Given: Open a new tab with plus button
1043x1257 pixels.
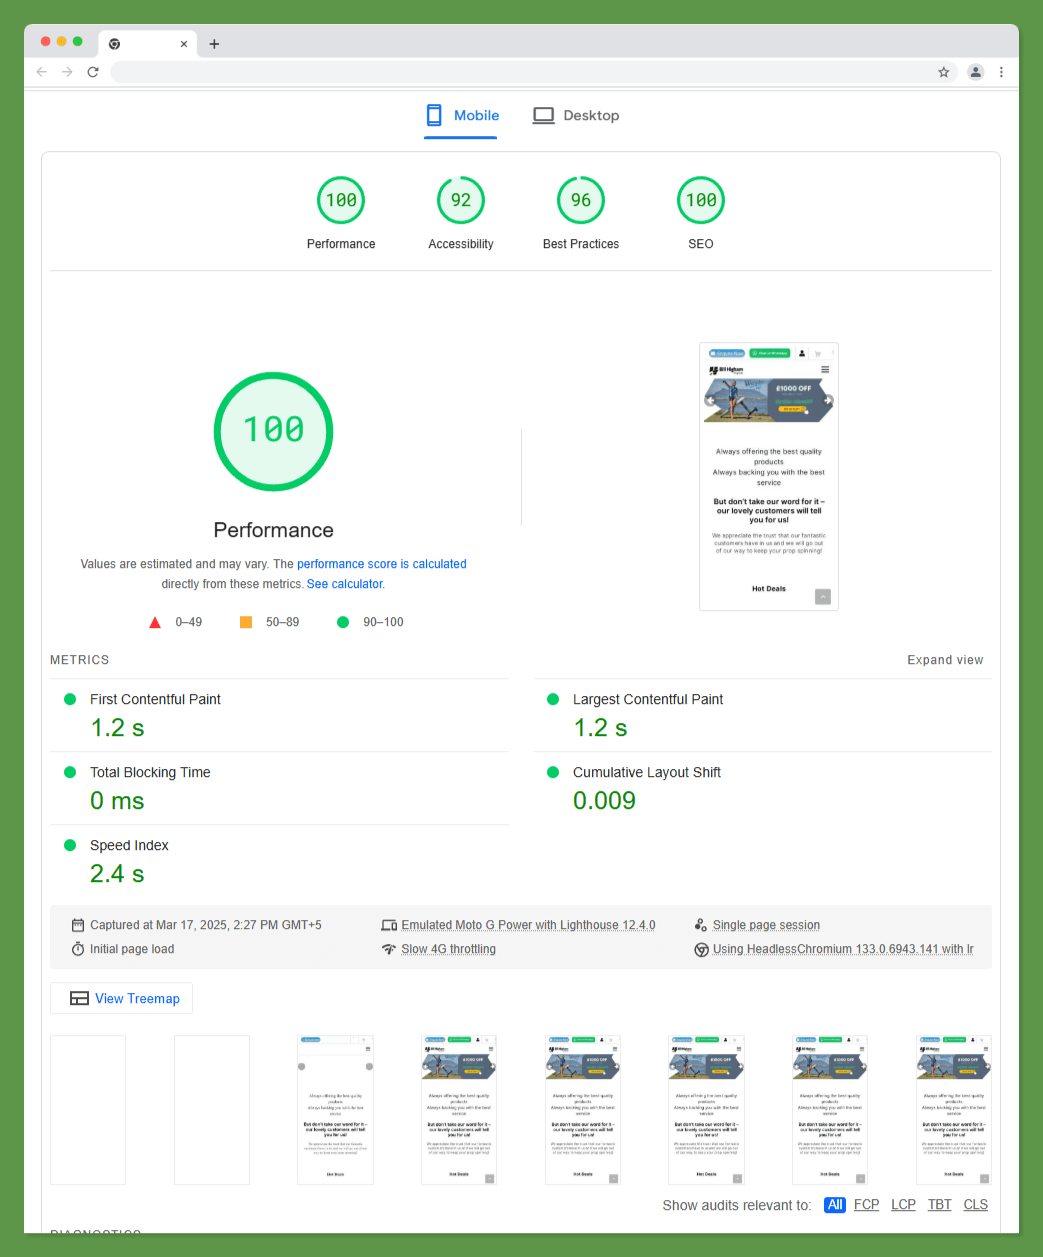Looking at the screenshot, I should click(214, 44).
